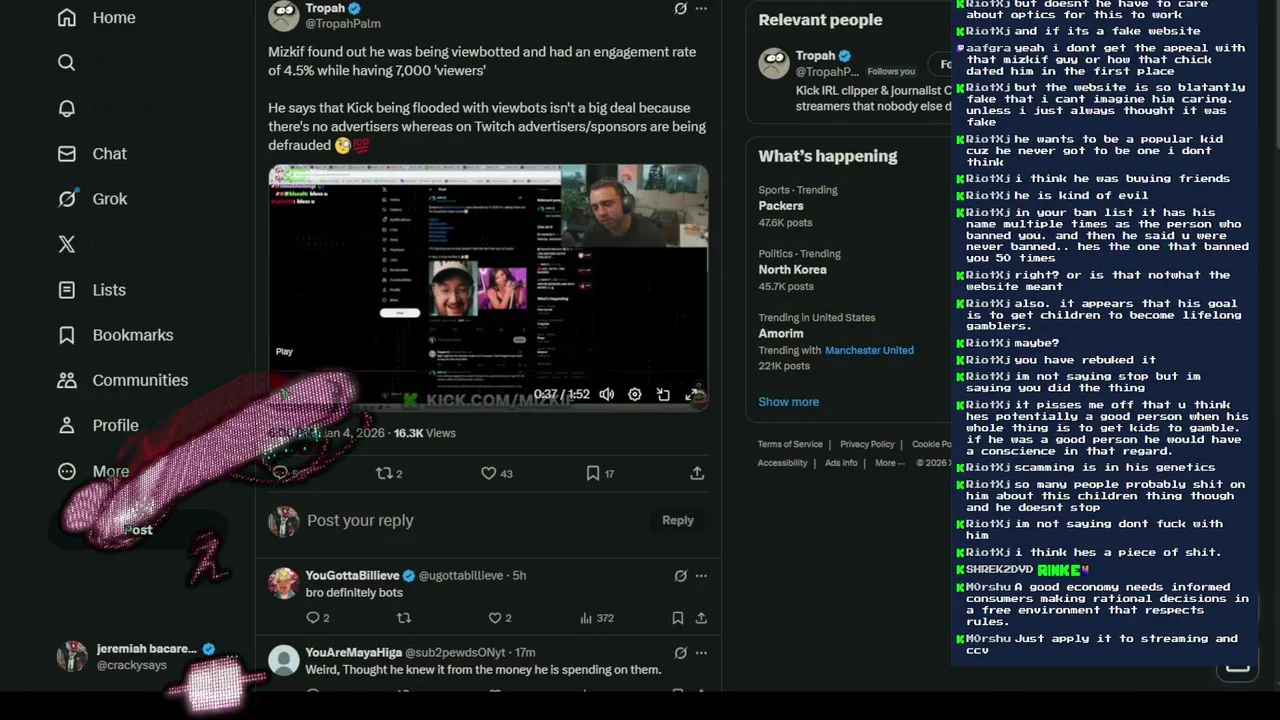Image resolution: width=1280 pixels, height=720 pixels.
Task: Open the Profile label in the sidebar
Action: pyautogui.click(x=116, y=425)
